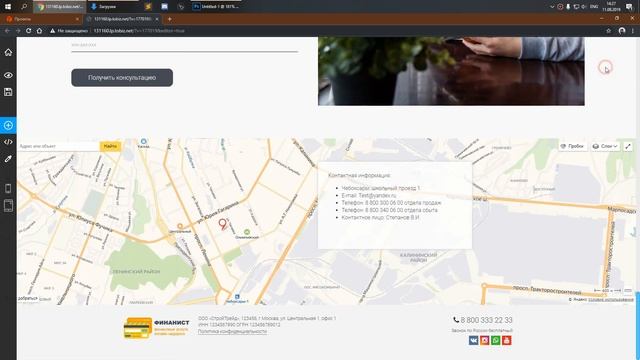Toggle the preview eye icon in the sidebar
Image resolution: width=640 pixels, height=360 pixels.
(x=8, y=75)
